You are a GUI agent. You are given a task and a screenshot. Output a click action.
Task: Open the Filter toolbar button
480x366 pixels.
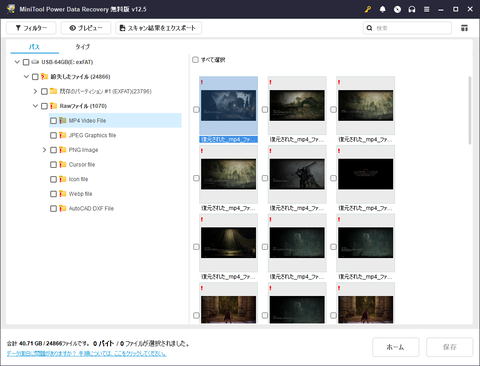pos(31,28)
